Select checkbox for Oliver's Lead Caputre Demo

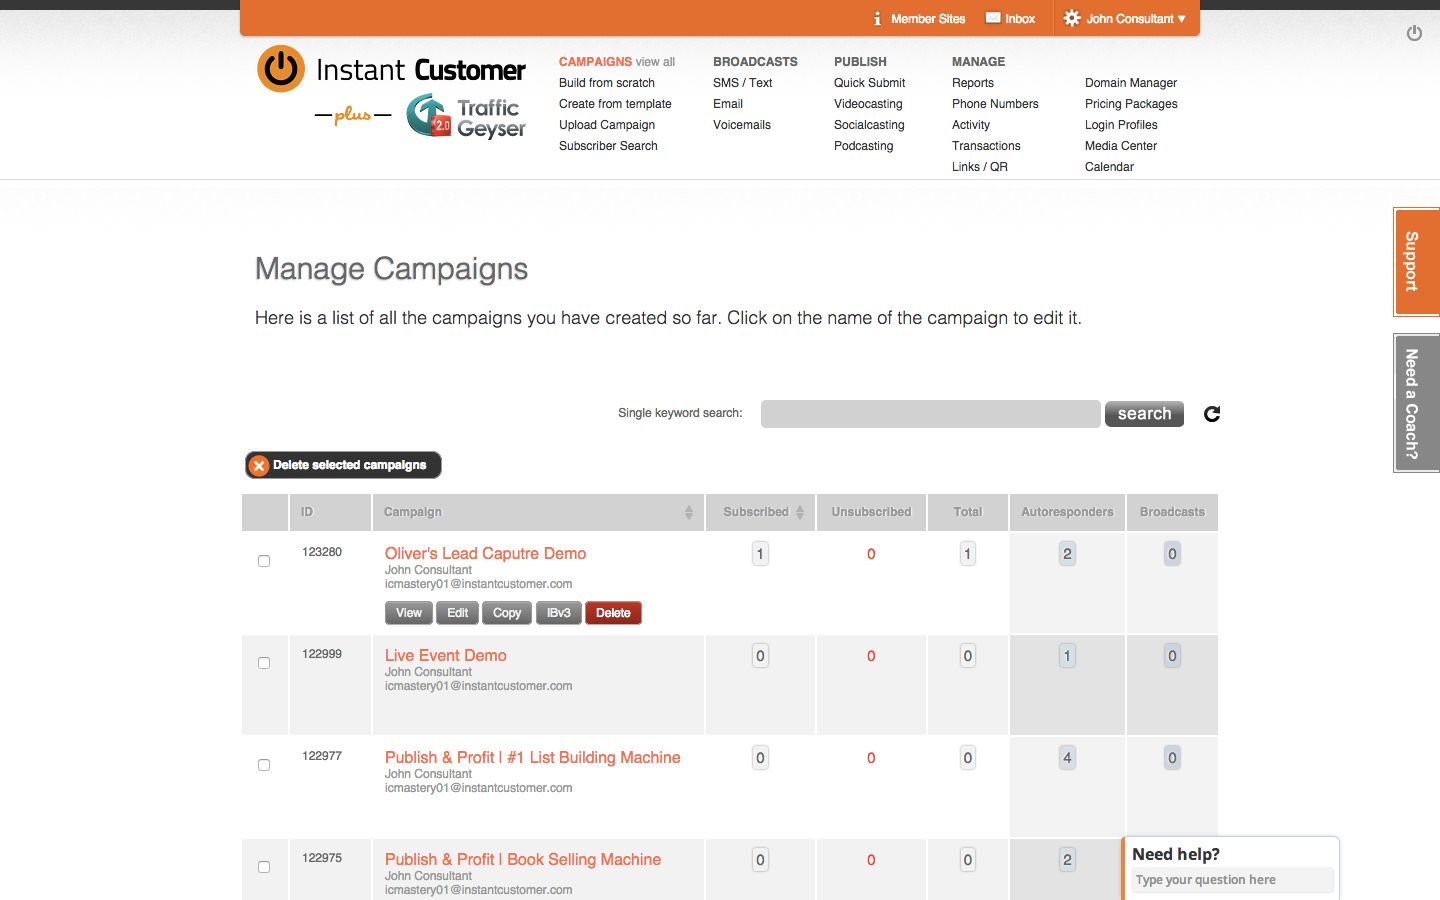pyautogui.click(x=264, y=561)
